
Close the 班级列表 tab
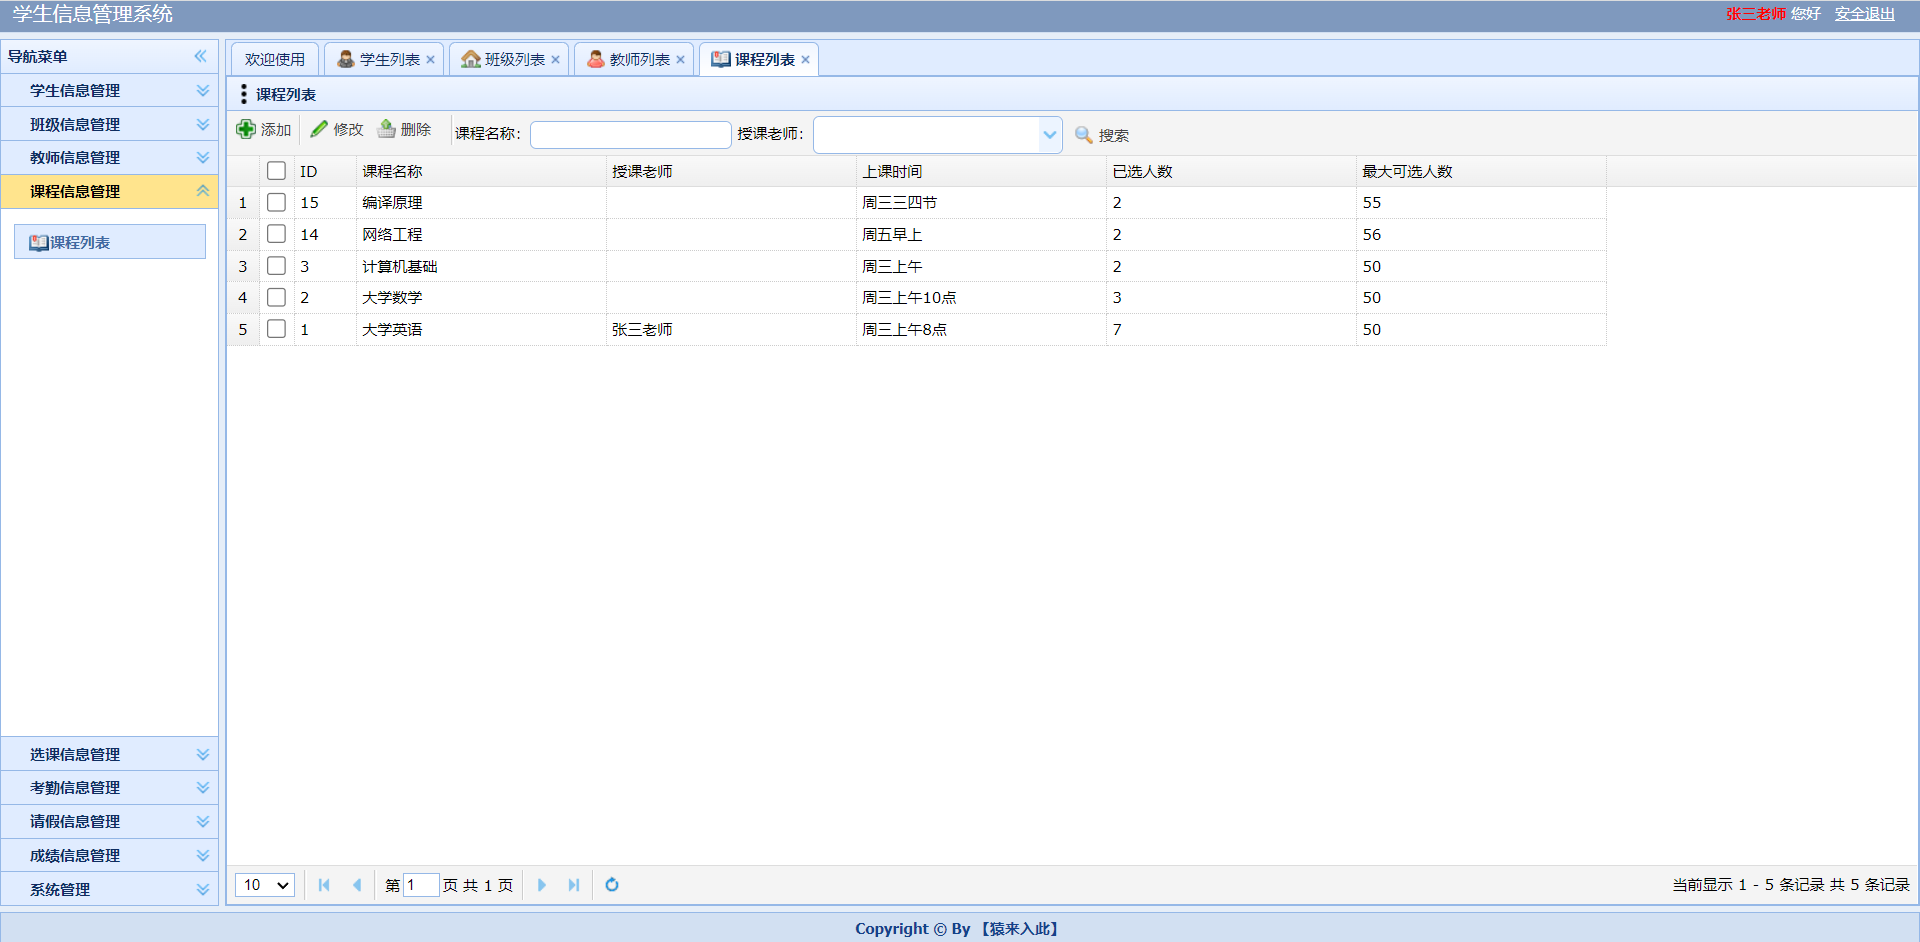(x=556, y=60)
